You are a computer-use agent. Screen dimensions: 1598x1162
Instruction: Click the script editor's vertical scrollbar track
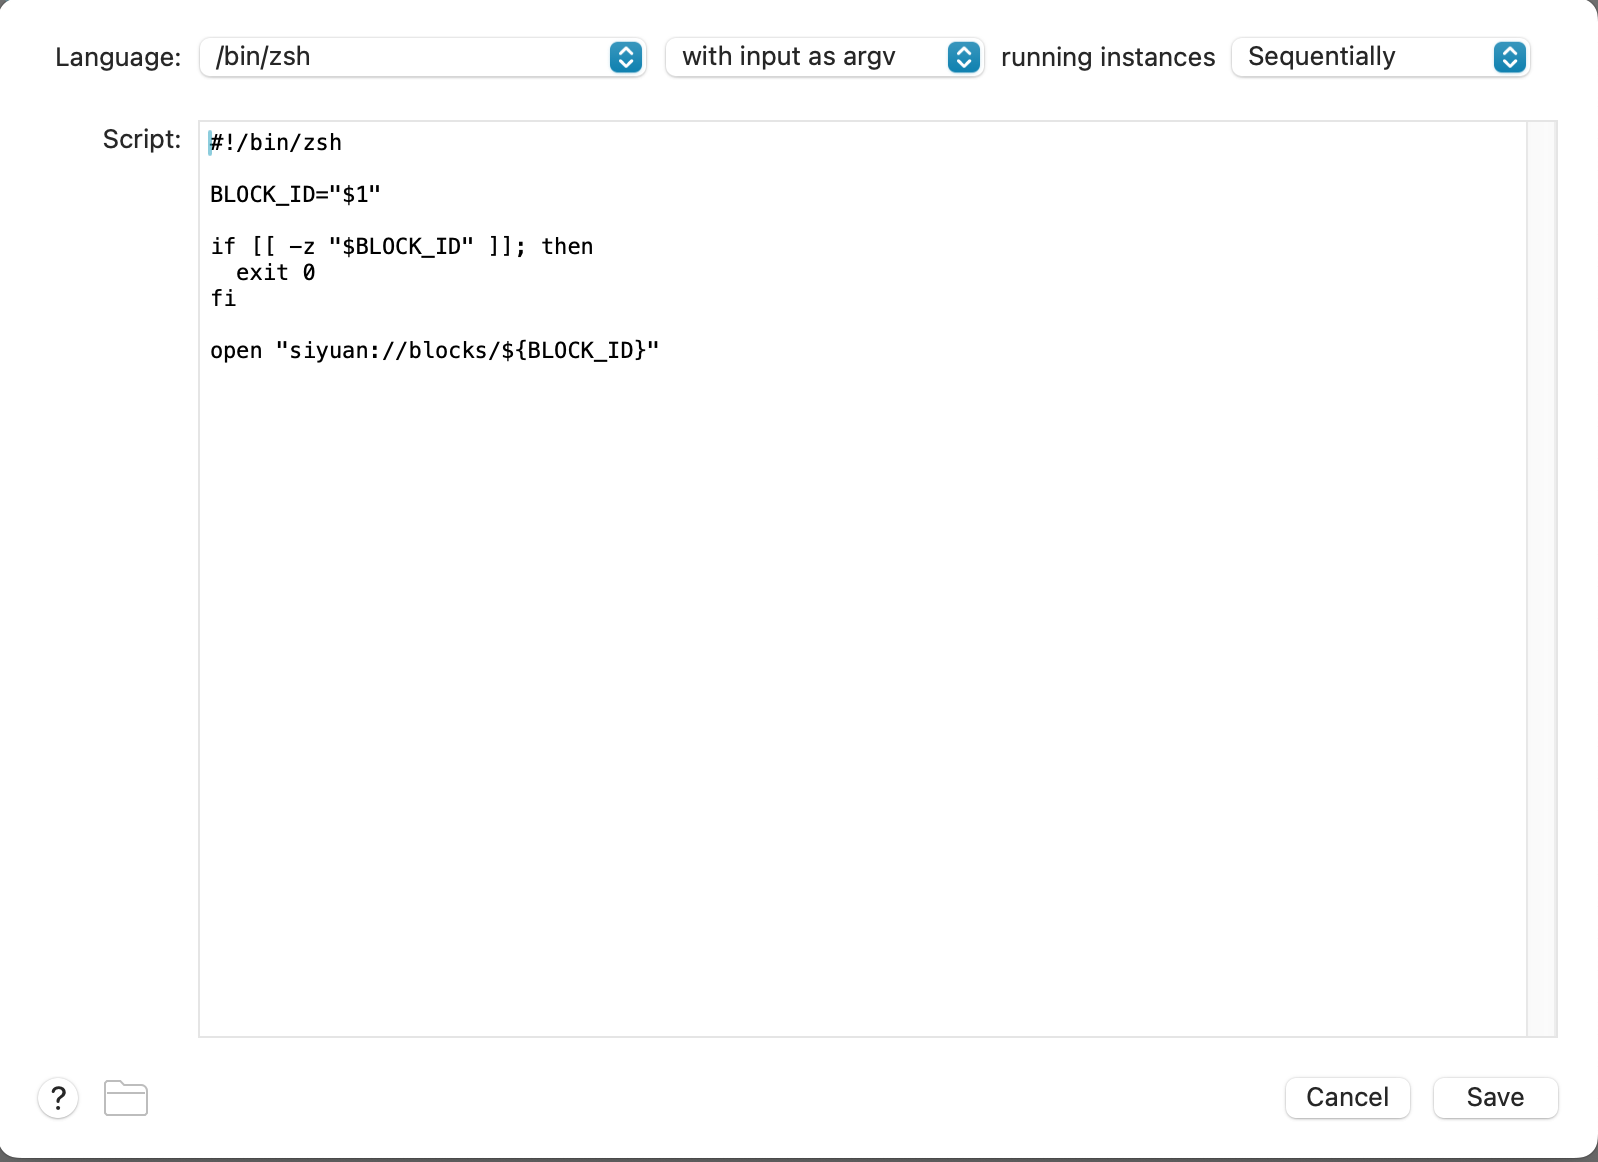[1541, 579]
